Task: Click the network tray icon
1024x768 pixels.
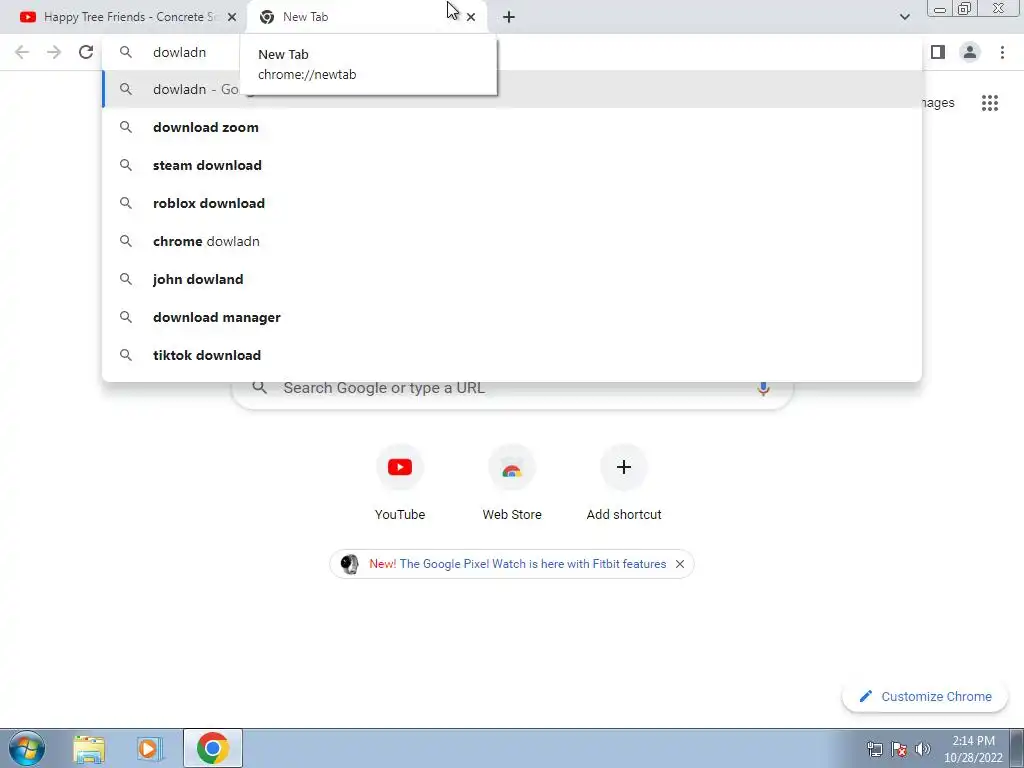Action: click(x=874, y=749)
